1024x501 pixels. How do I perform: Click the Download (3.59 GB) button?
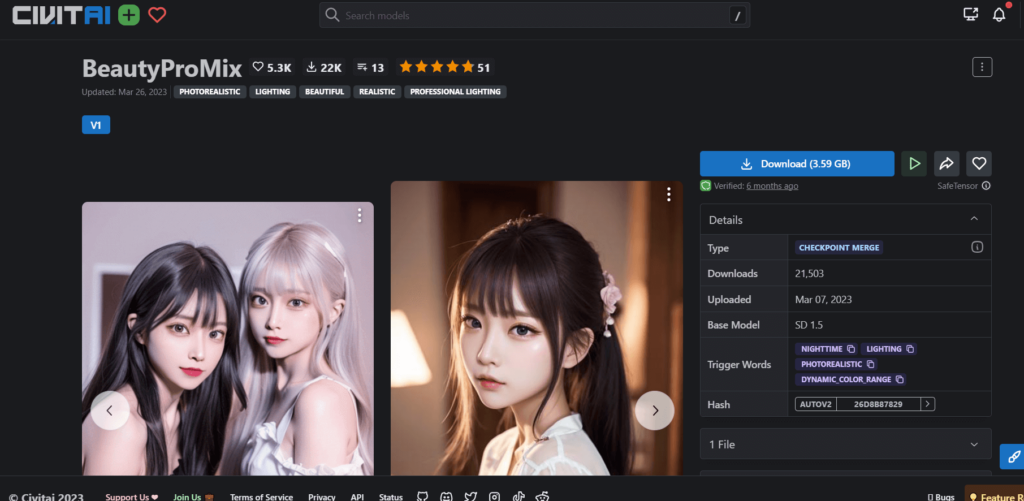pos(796,164)
